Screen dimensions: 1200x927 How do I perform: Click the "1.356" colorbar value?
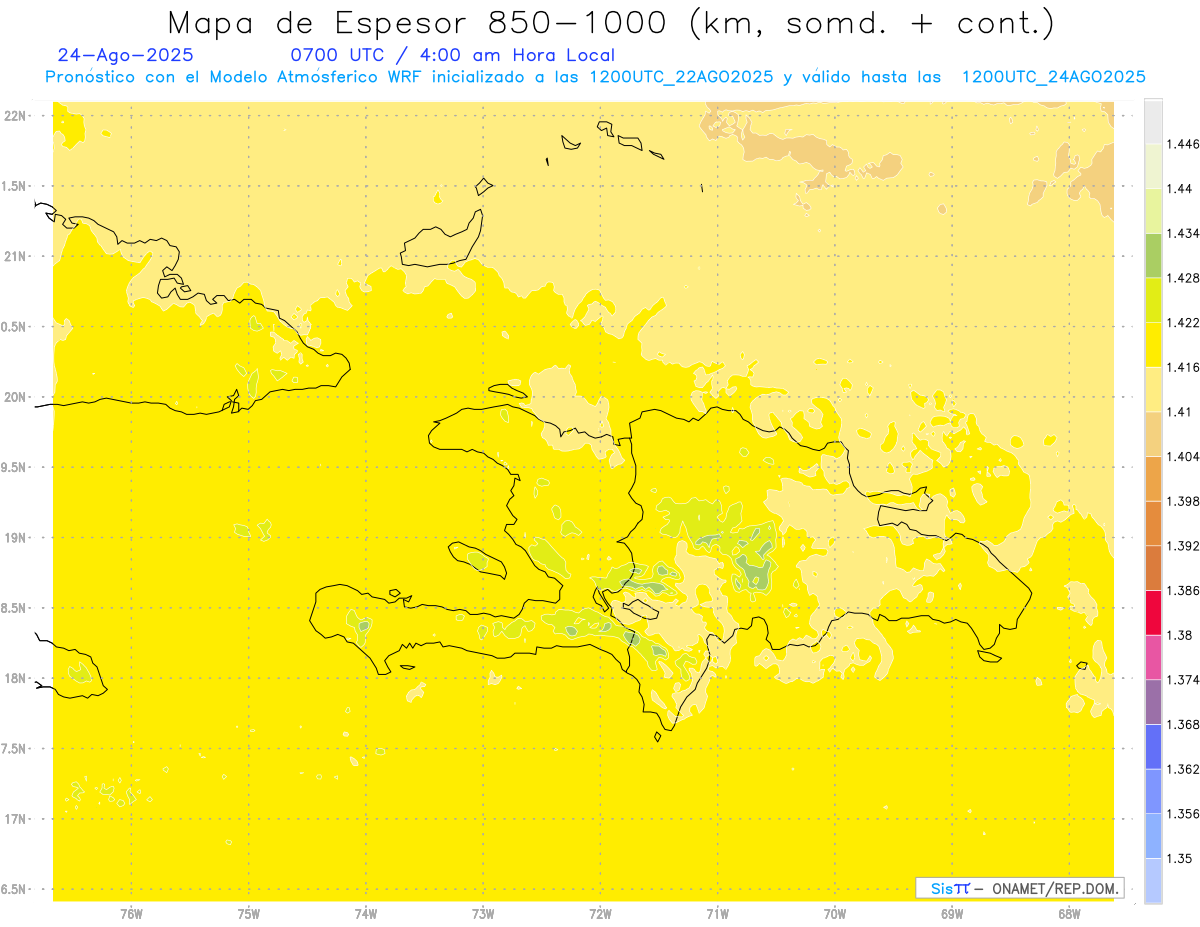(x=1183, y=814)
